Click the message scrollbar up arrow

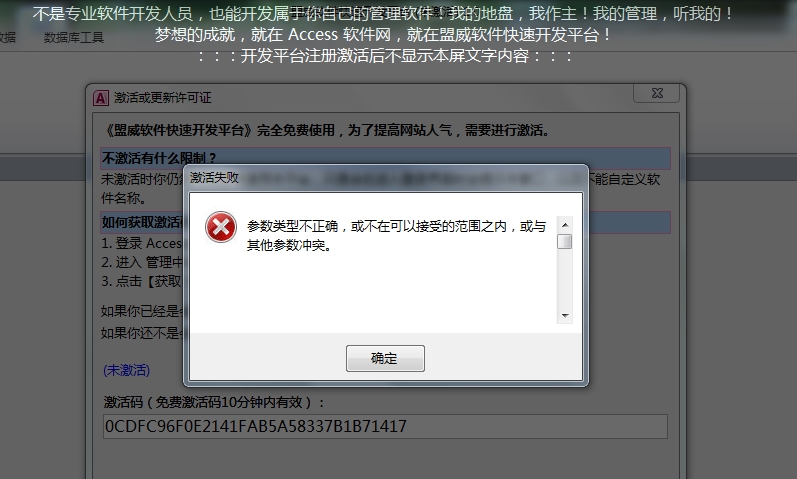565,224
